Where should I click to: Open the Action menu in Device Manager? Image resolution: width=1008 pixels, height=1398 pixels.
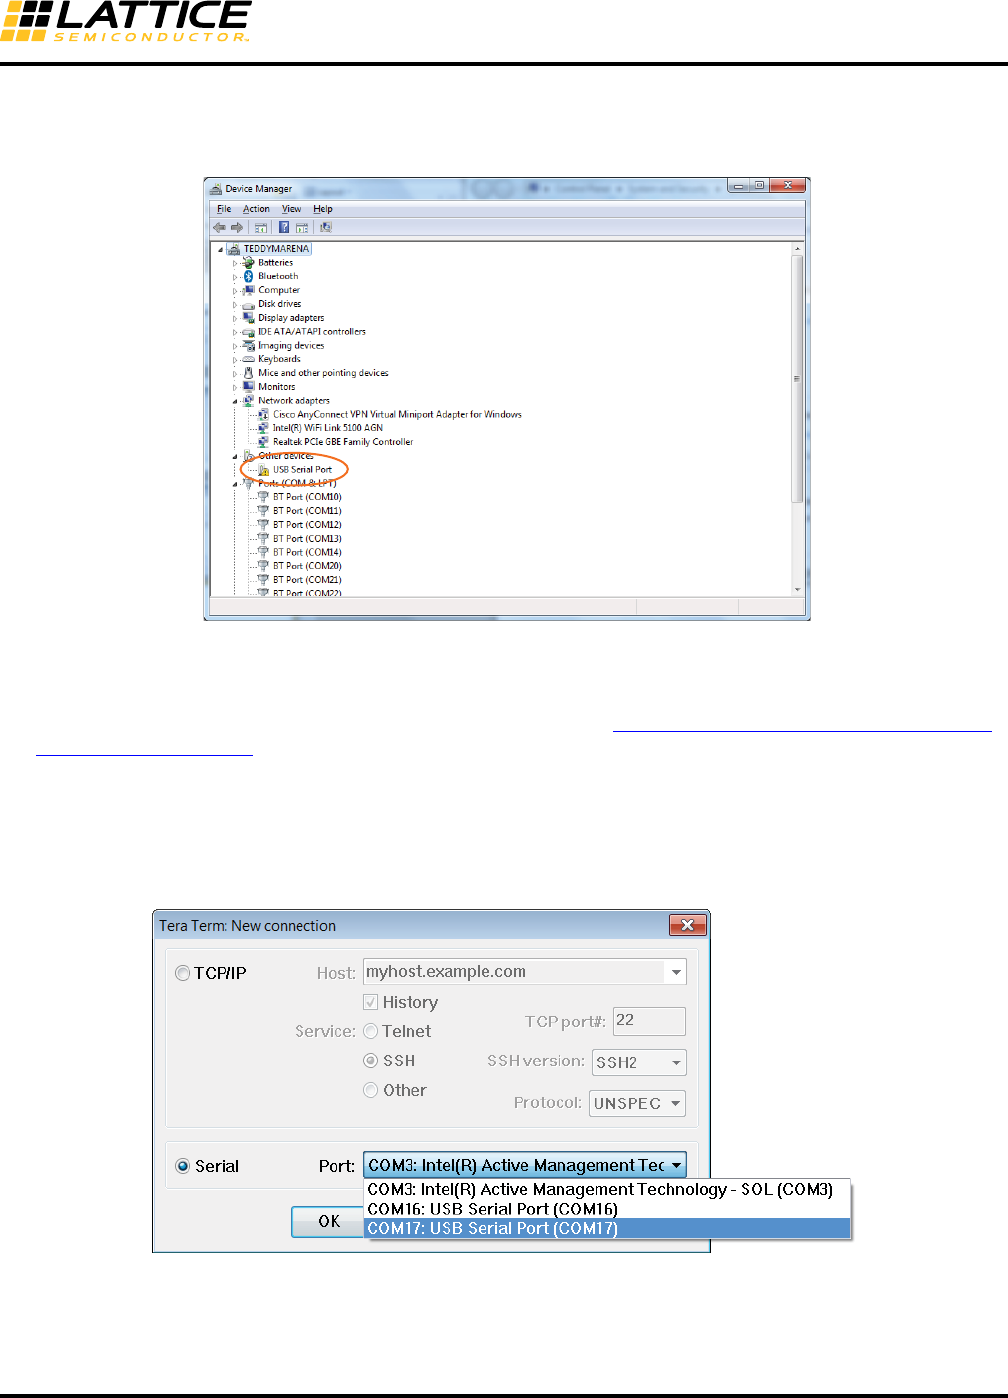(256, 209)
